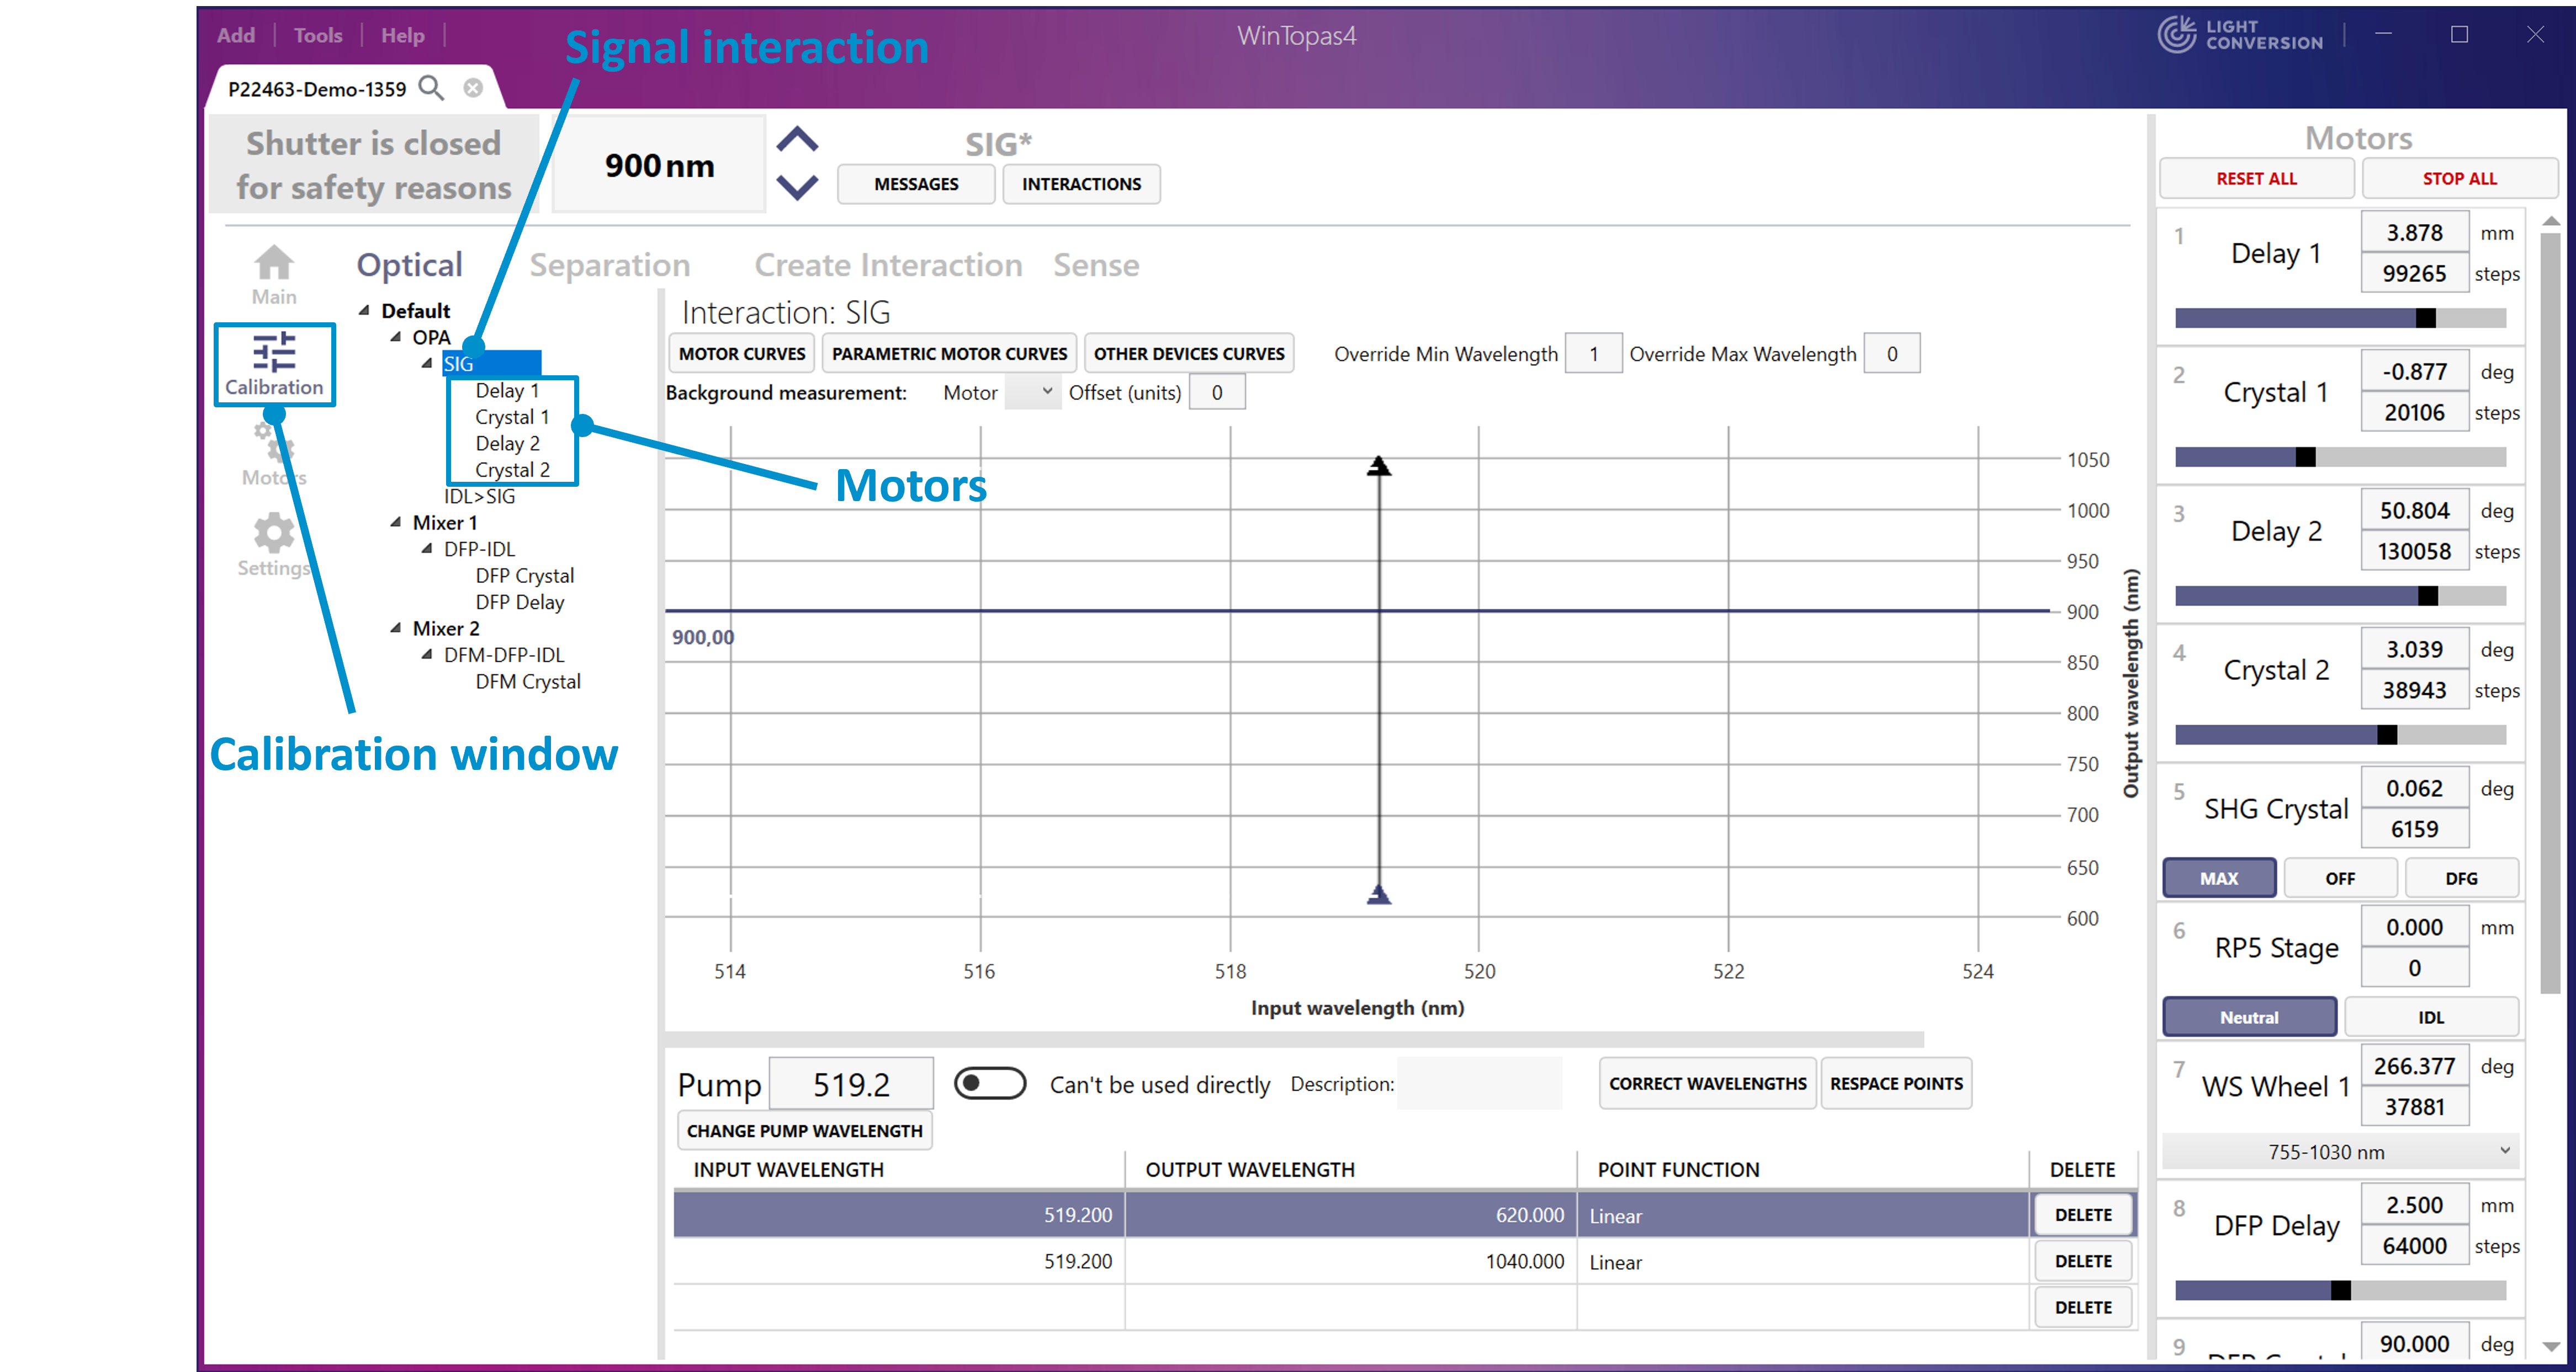Viewport: 2576px width, 1372px height.
Task: Increase wavelength with the up chevron
Action: (x=797, y=140)
